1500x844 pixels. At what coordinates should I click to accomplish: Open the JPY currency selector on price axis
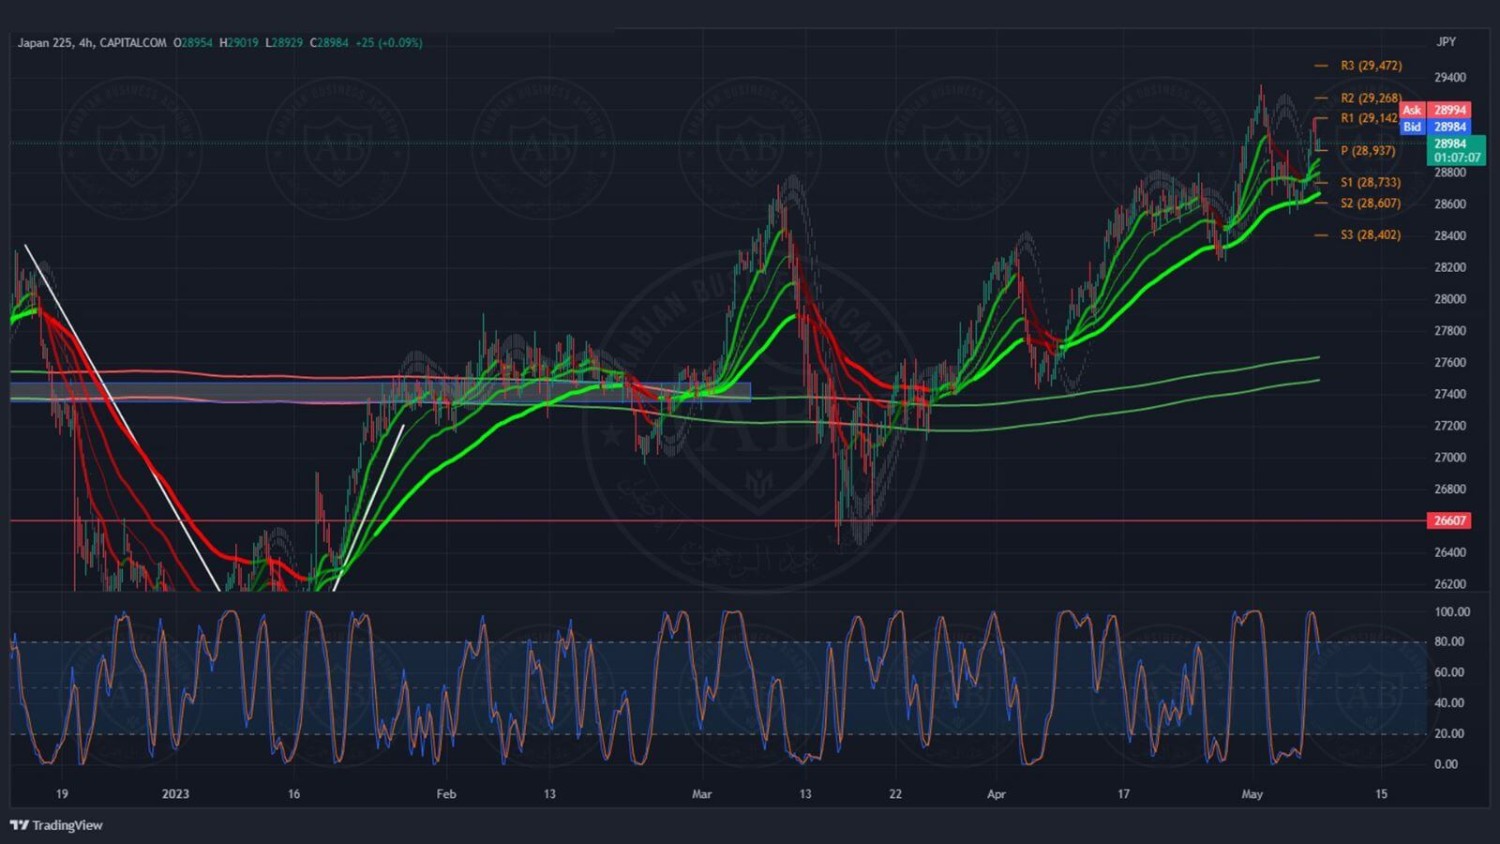pos(1446,42)
